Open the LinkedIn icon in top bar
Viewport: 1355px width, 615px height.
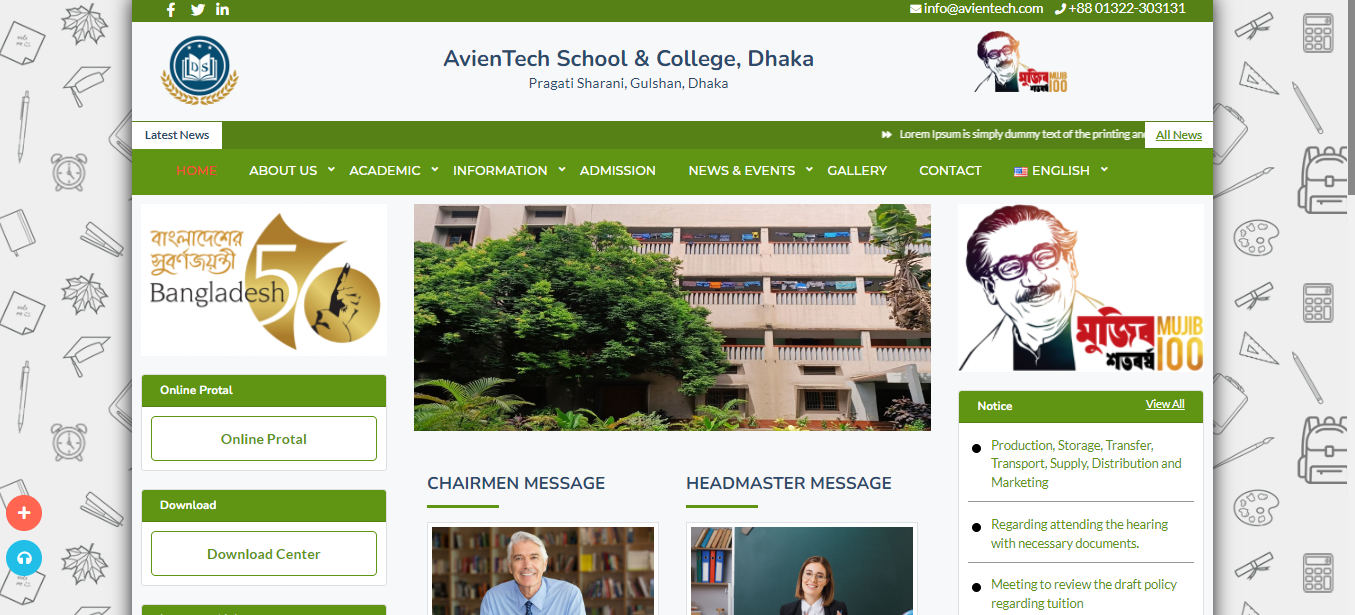pyautogui.click(x=222, y=10)
